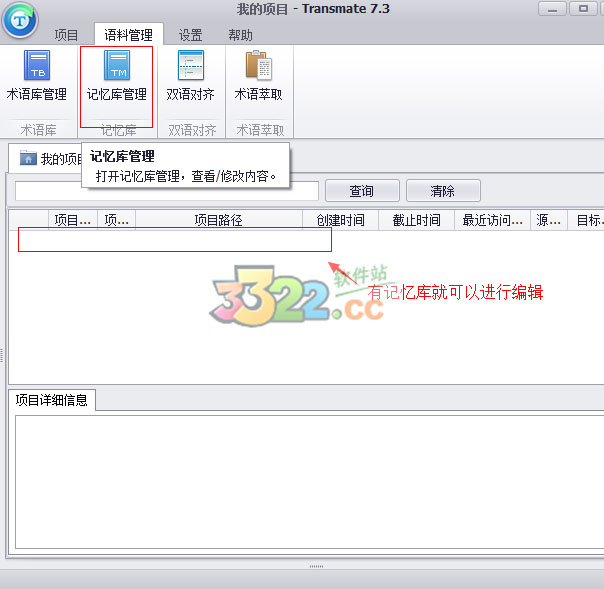Sort by 项目路径 column header
604x589 pixels.
219,220
